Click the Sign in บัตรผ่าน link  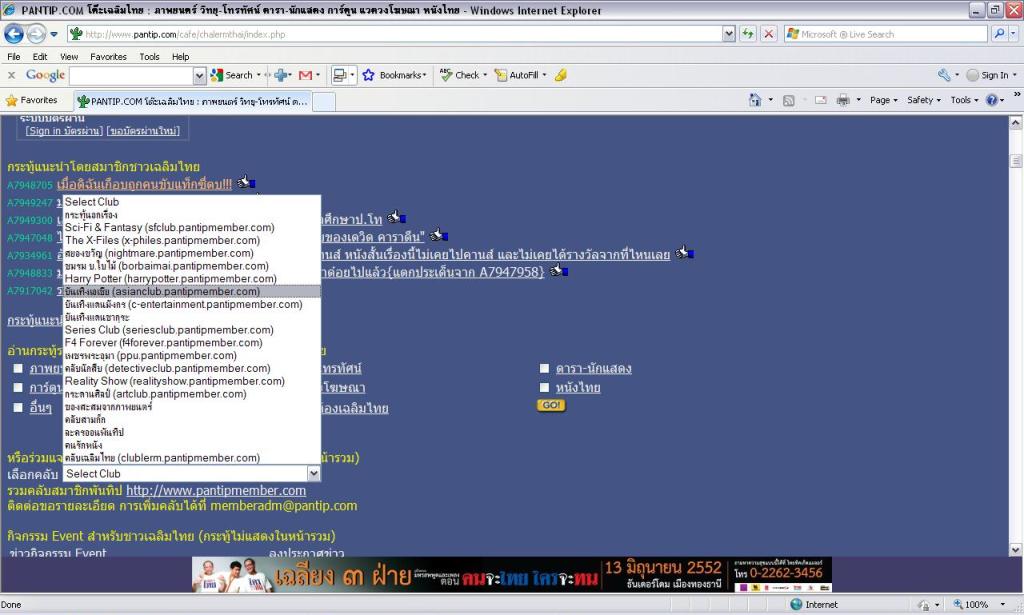(x=64, y=131)
